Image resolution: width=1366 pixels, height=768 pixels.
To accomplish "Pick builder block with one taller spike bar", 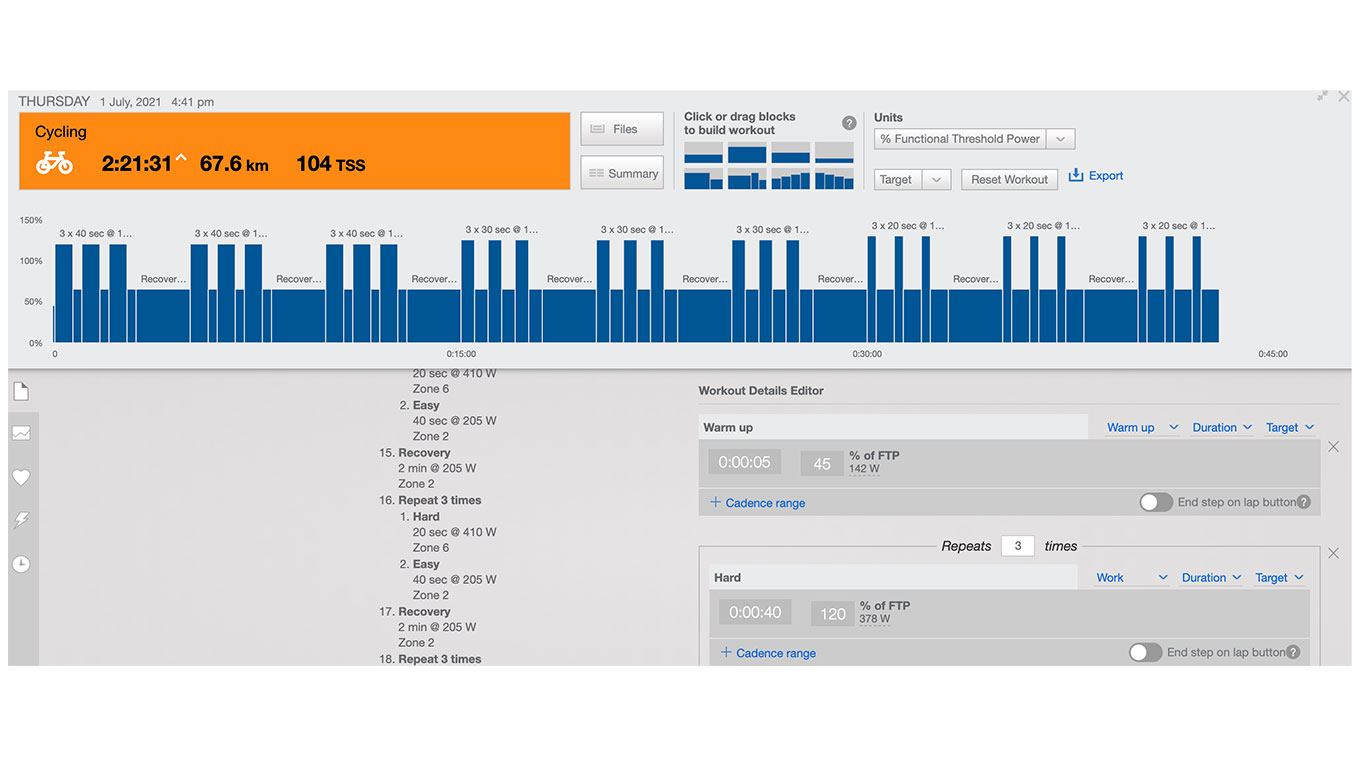I will pos(747,178).
